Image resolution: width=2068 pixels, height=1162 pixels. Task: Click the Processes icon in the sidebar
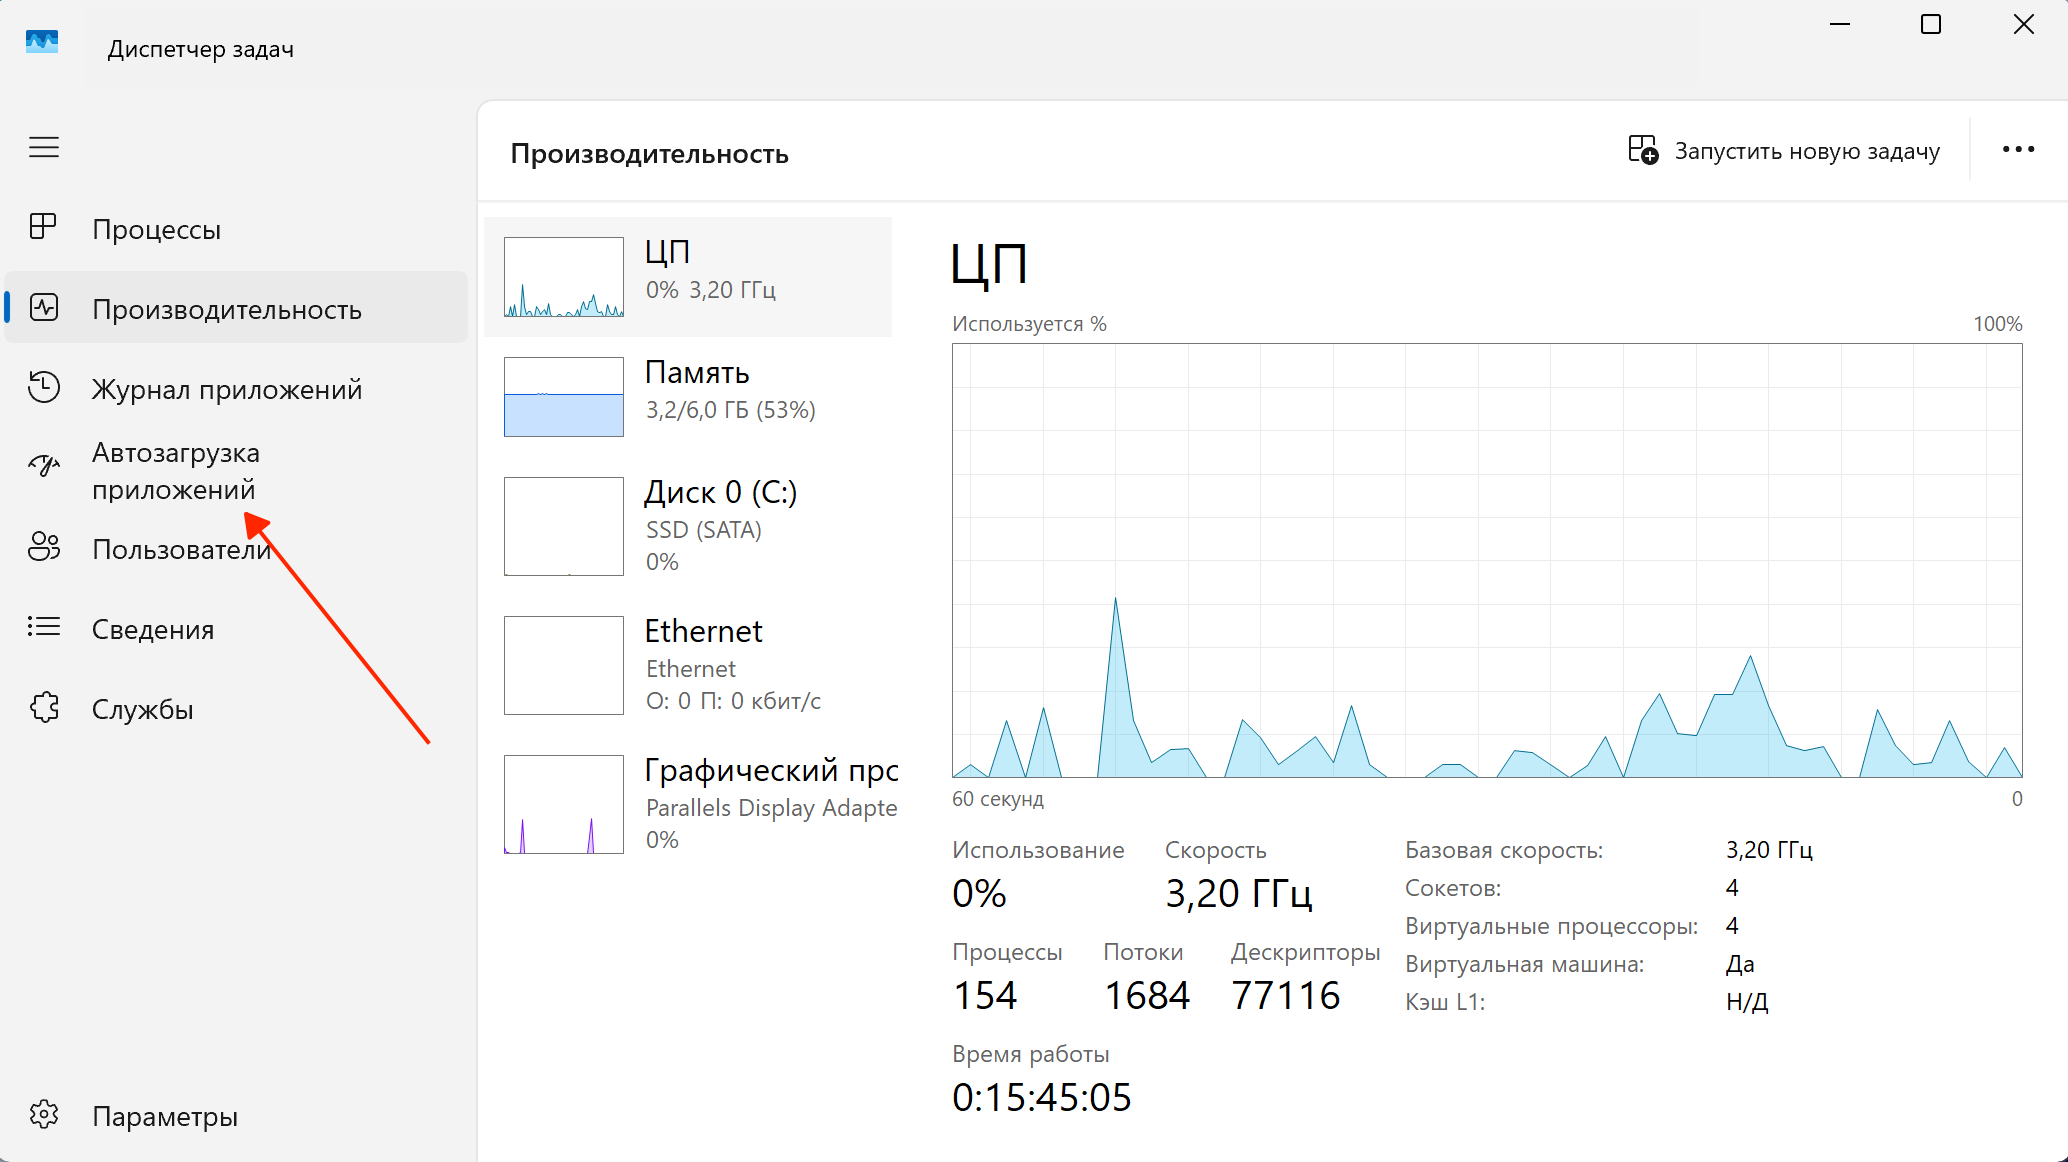[43, 227]
